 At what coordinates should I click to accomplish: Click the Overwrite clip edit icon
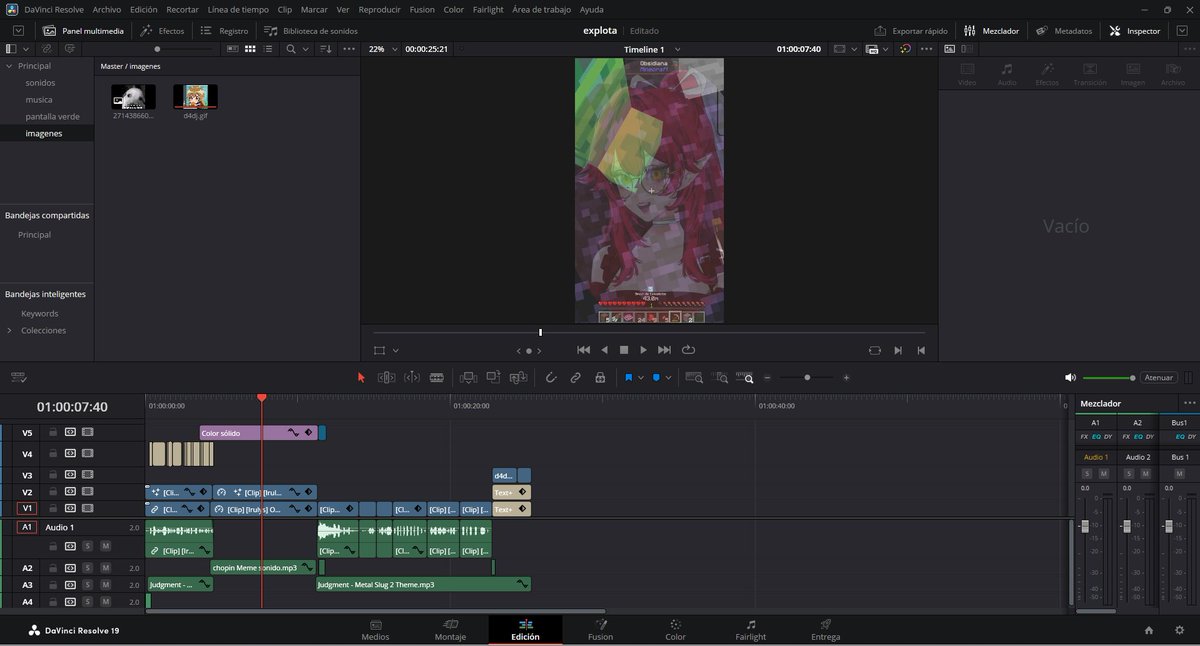493,377
